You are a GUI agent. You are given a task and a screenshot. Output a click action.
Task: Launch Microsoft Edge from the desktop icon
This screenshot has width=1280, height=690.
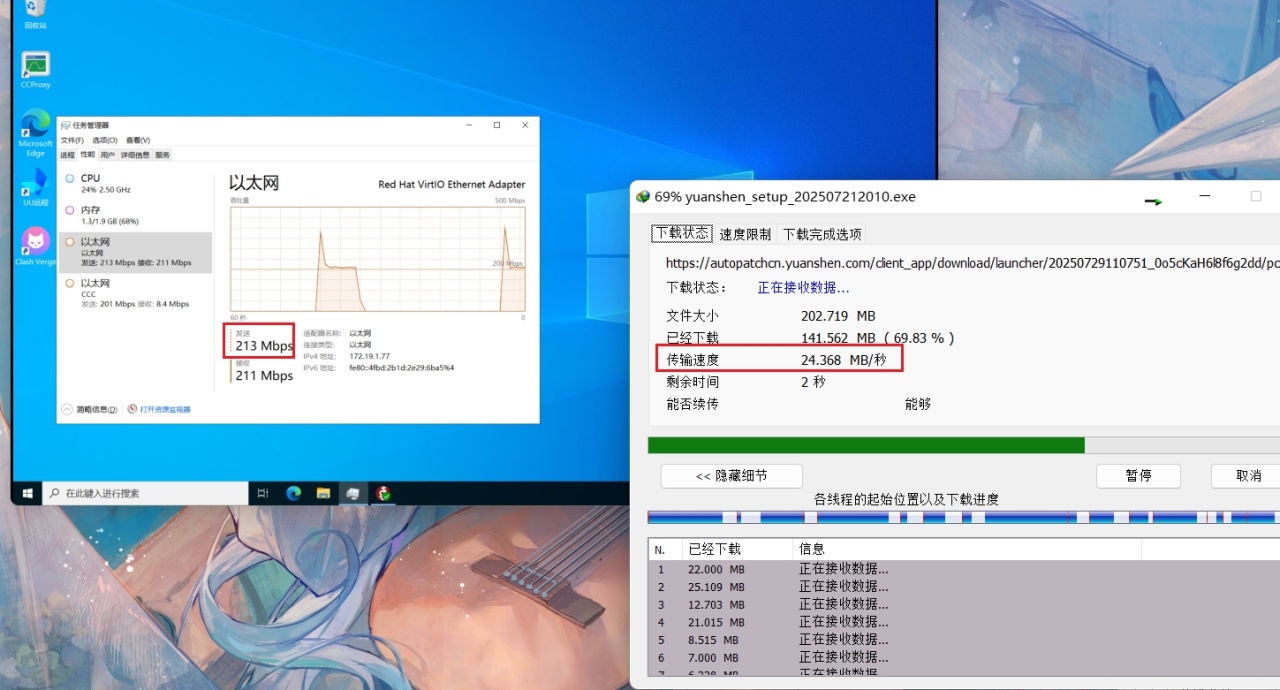point(35,132)
